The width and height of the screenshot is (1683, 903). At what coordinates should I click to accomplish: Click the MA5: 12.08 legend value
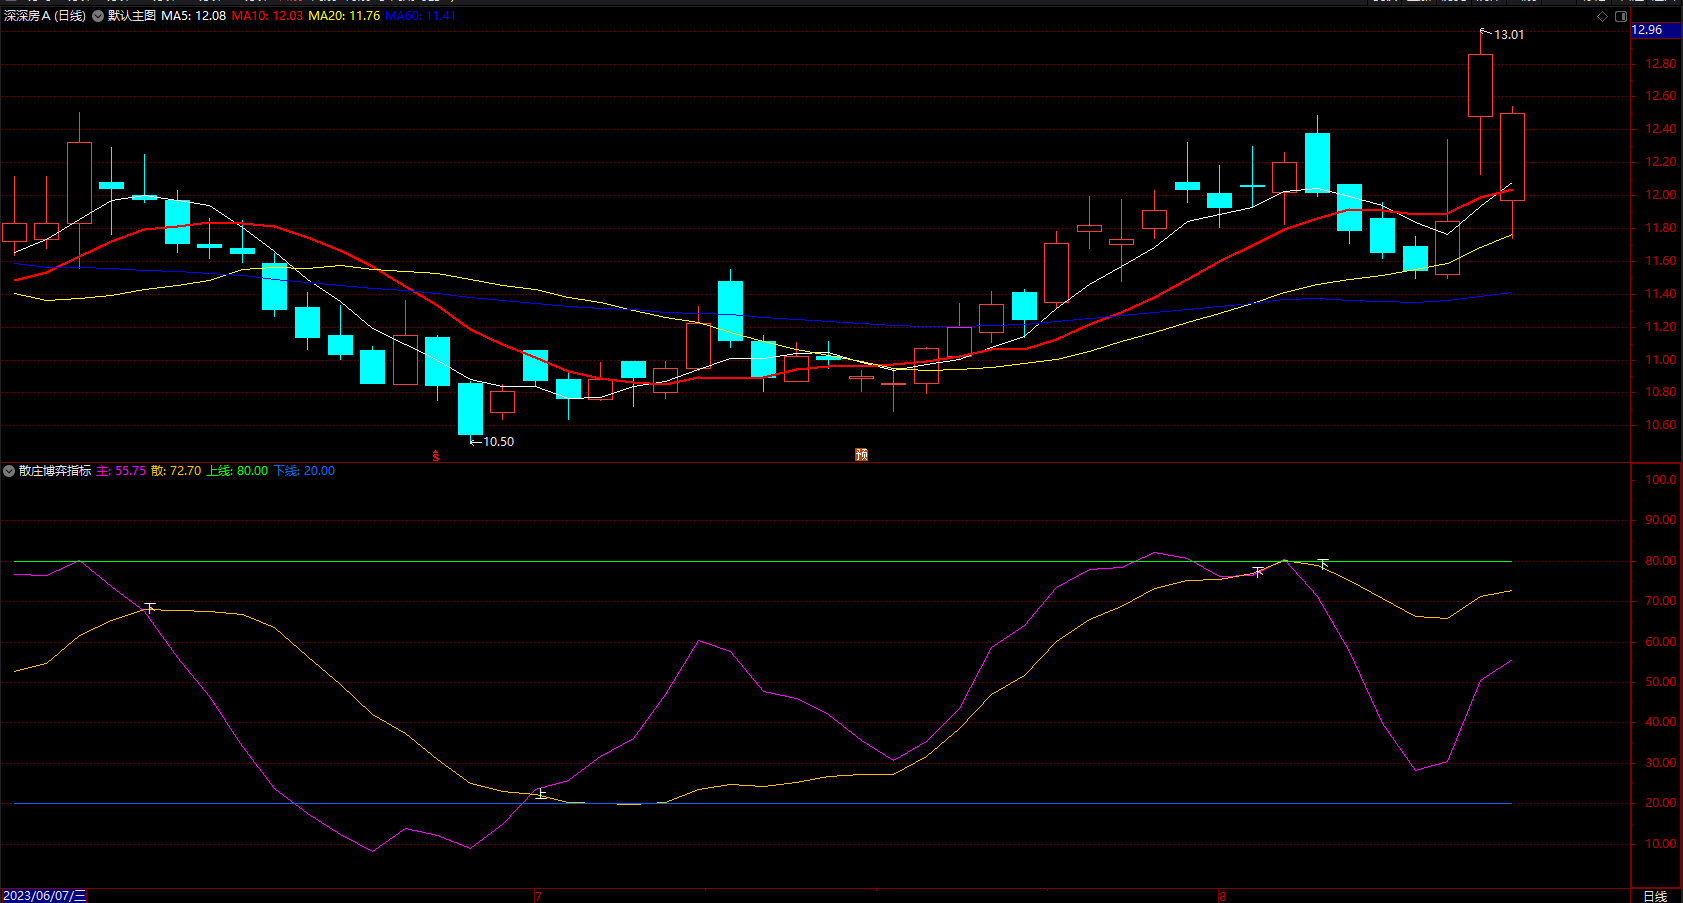pos(194,16)
